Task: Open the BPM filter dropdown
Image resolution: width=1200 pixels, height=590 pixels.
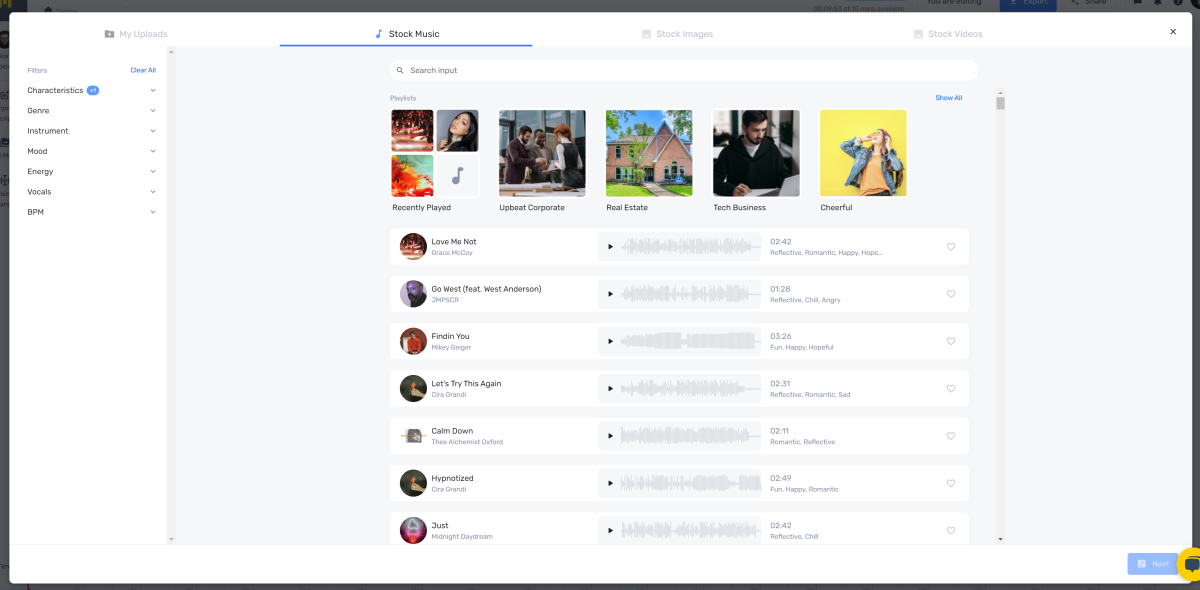Action: pos(92,212)
